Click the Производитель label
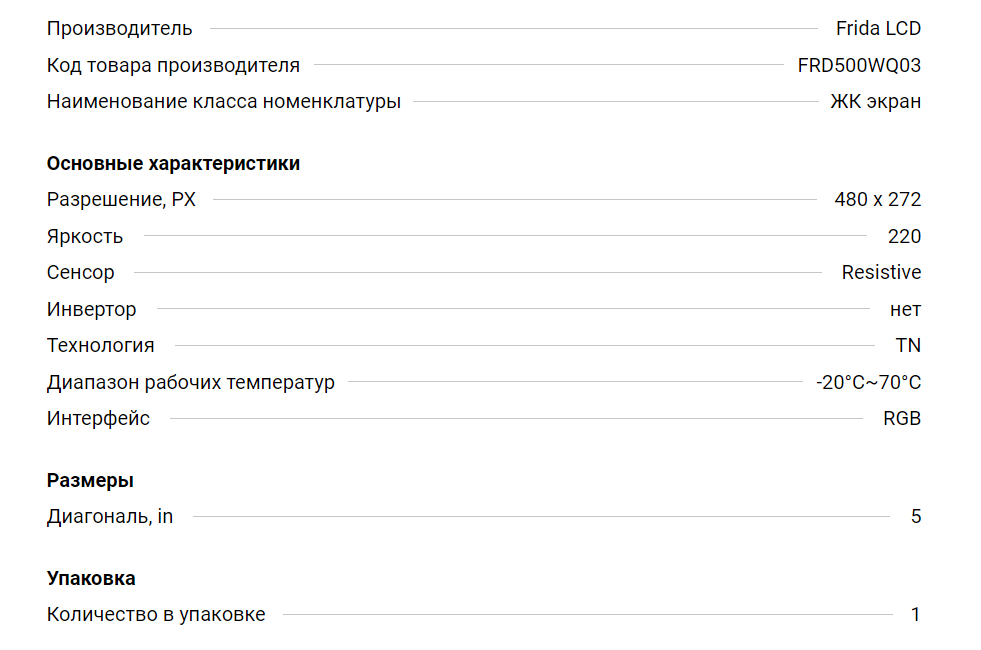 pyautogui.click(x=120, y=29)
